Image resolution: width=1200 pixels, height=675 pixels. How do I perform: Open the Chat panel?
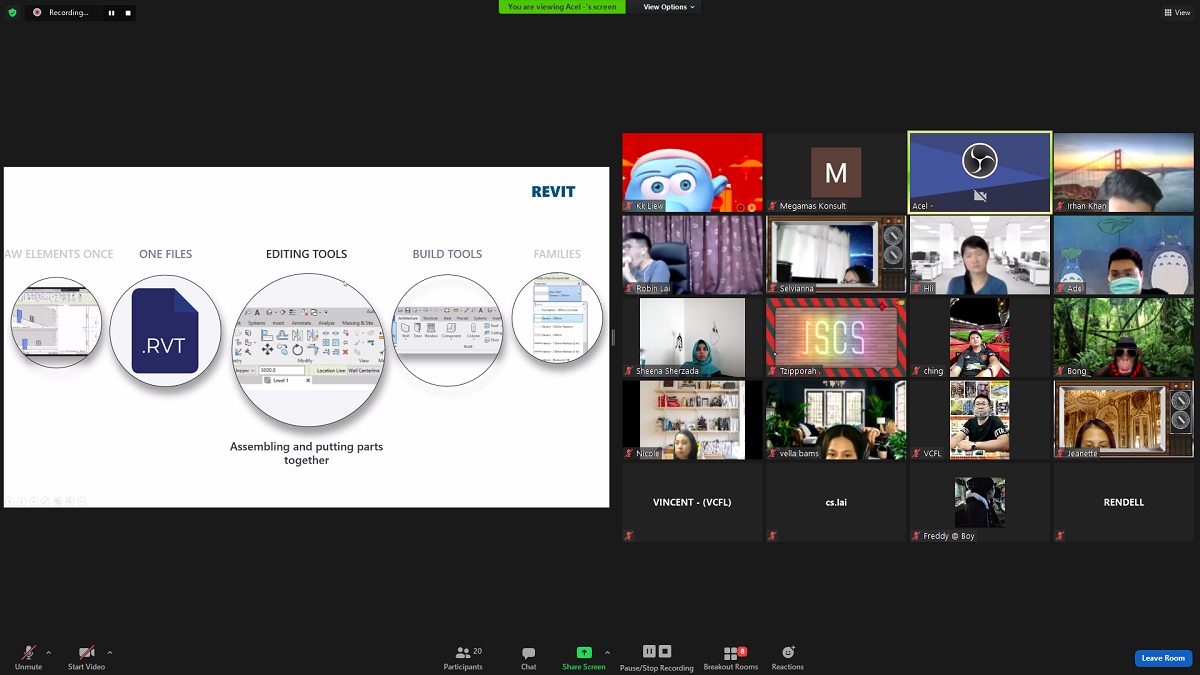528,658
